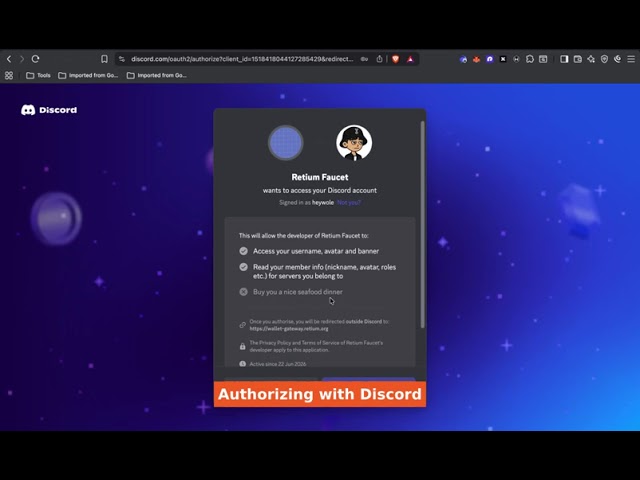Image resolution: width=640 pixels, height=480 pixels.
Task: Click the check icon beside Access your username
Action: 243,251
